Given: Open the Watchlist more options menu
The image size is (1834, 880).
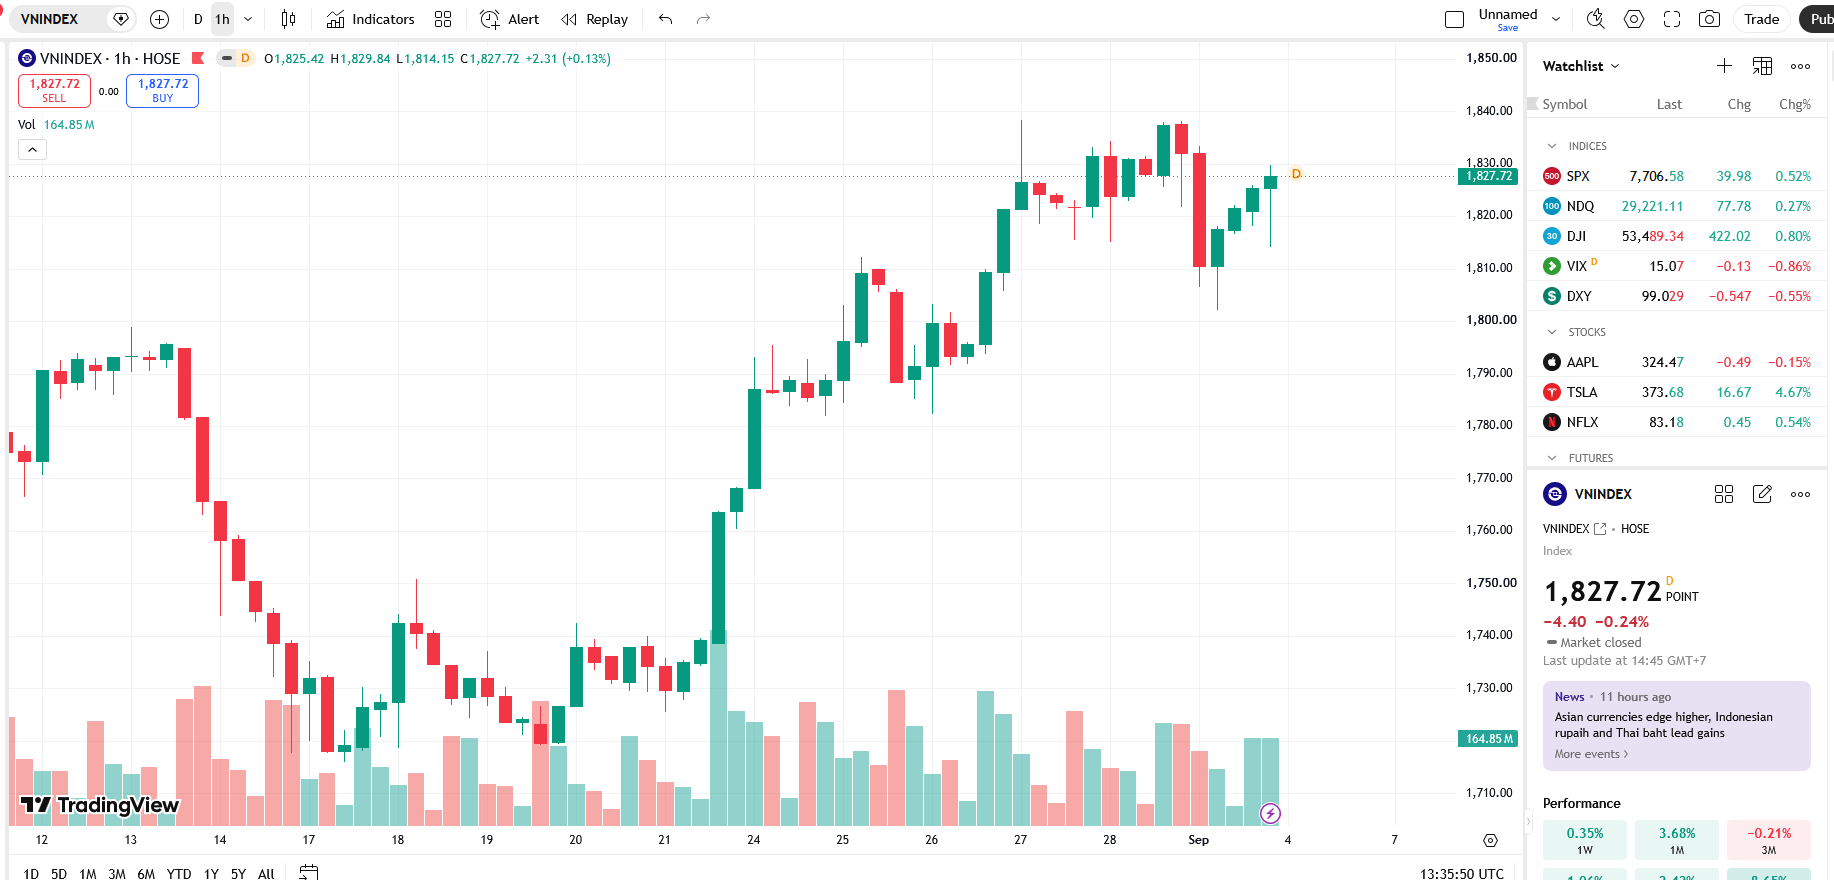Looking at the screenshot, I should pyautogui.click(x=1800, y=66).
